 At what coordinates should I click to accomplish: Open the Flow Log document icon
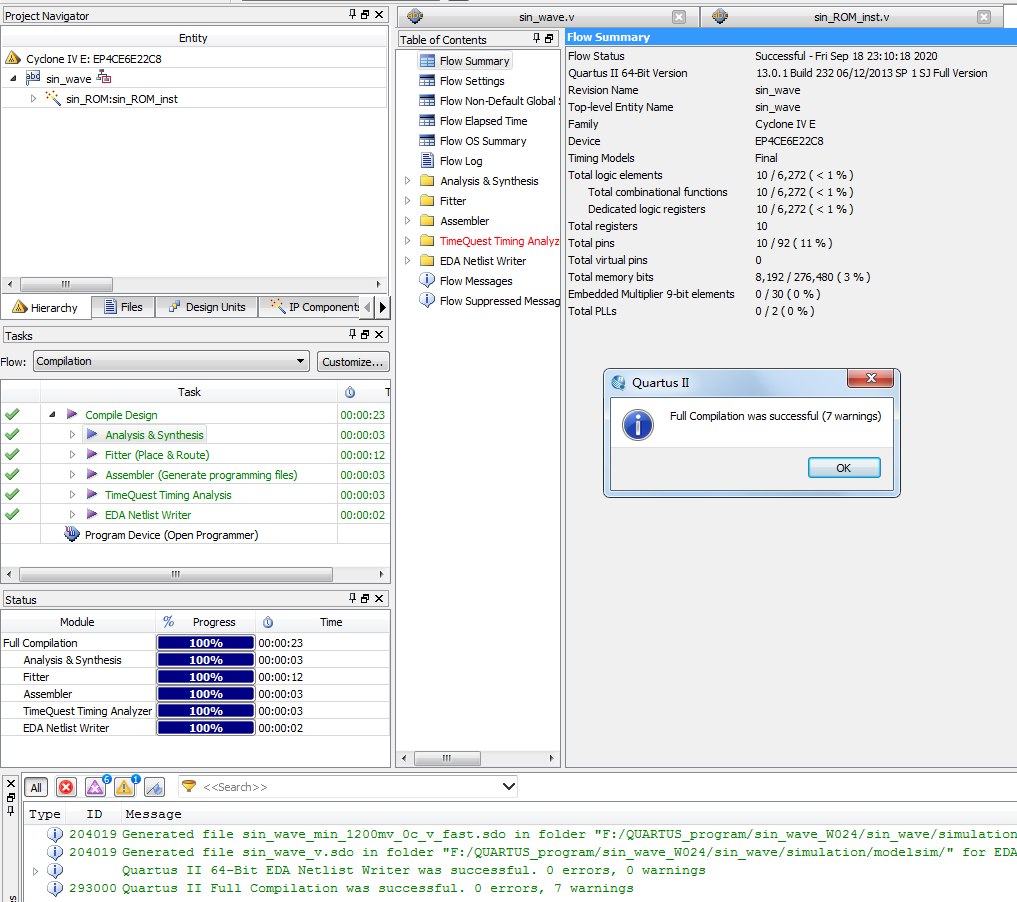click(427, 160)
